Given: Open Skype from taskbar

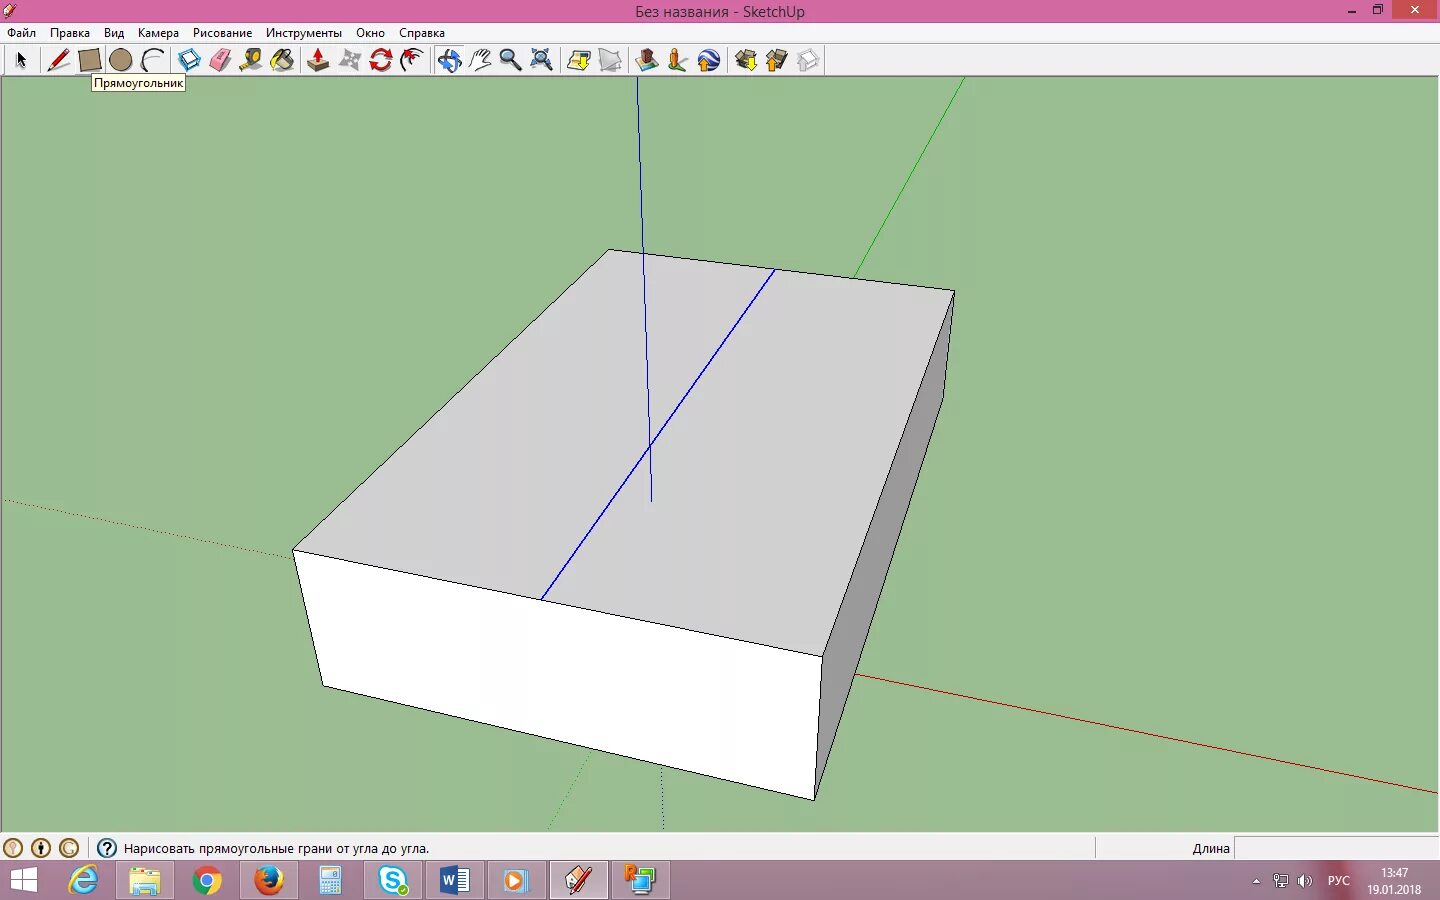Looking at the screenshot, I should tap(392, 880).
